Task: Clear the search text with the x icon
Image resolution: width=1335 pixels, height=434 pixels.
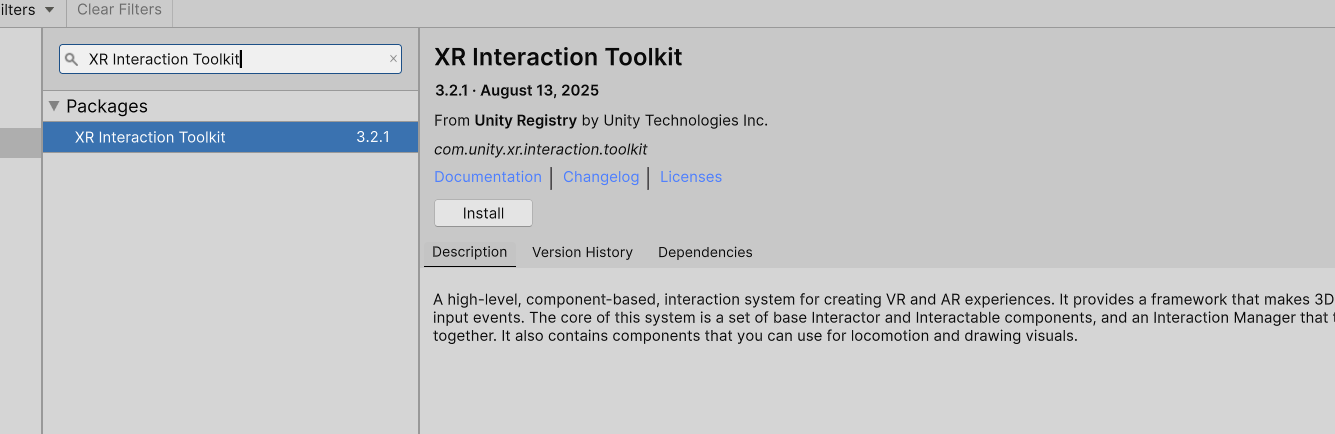Action: (393, 59)
